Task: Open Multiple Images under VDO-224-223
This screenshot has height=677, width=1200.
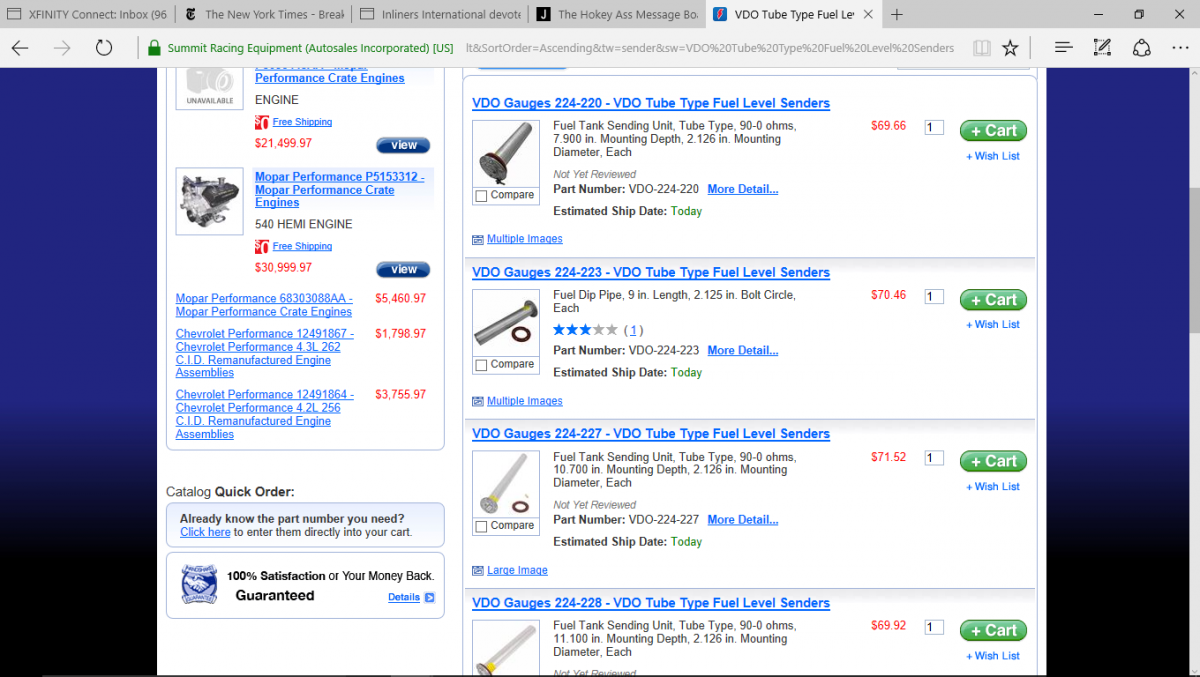Action: coord(524,401)
